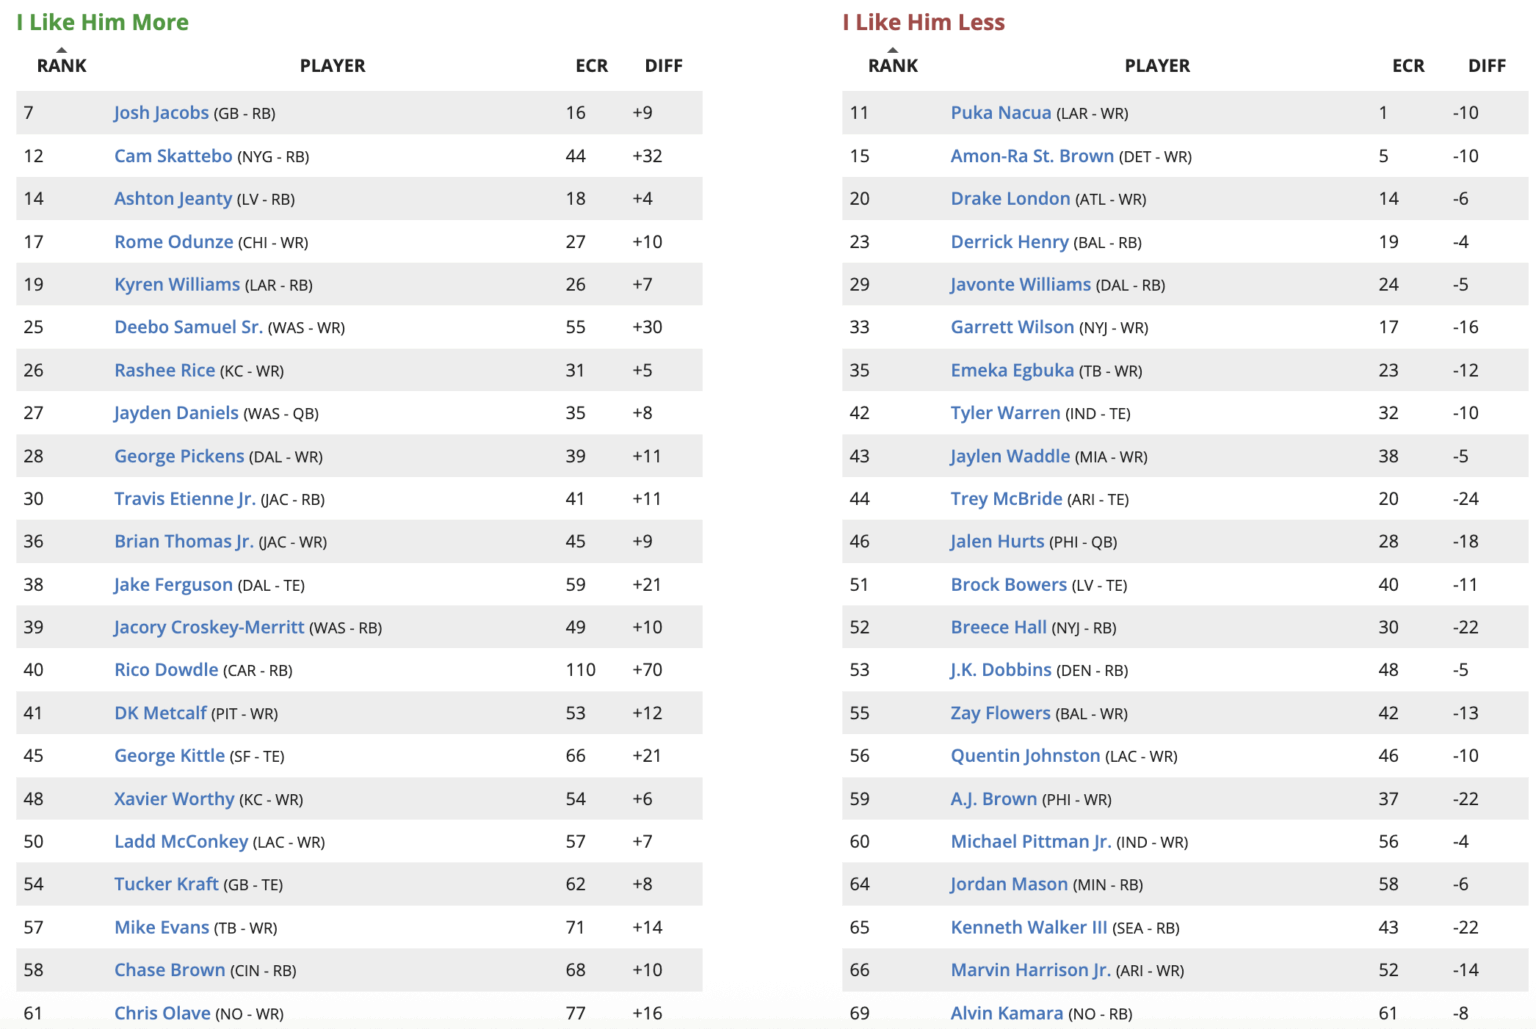Open Rico Dowdle player page

coord(166,669)
